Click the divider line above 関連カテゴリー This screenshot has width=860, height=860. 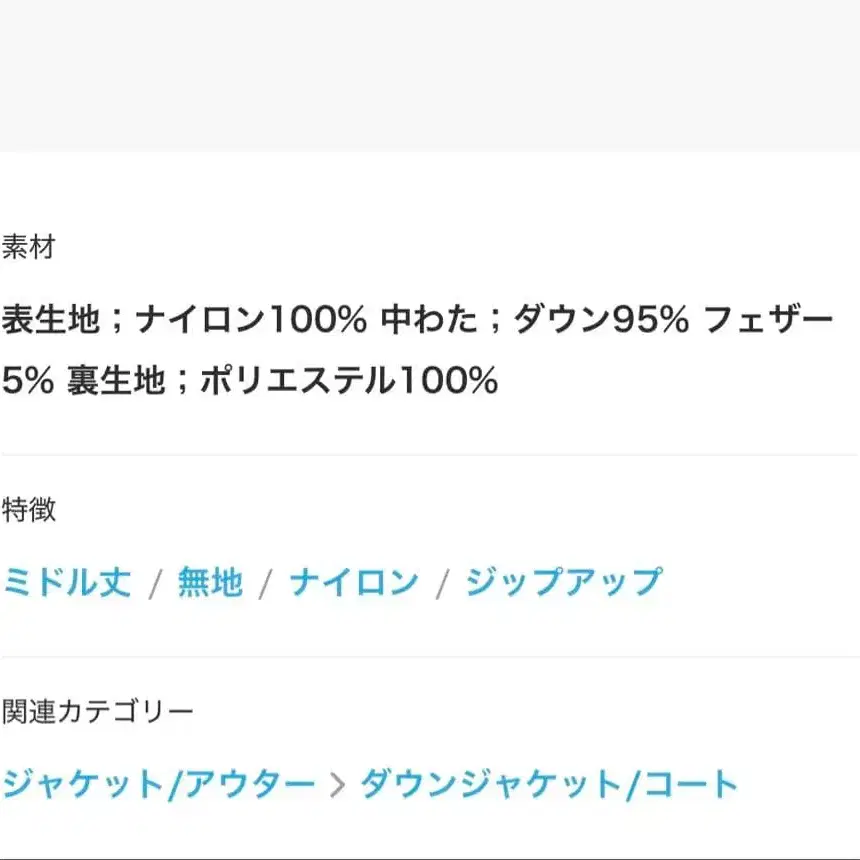(x=430, y=657)
